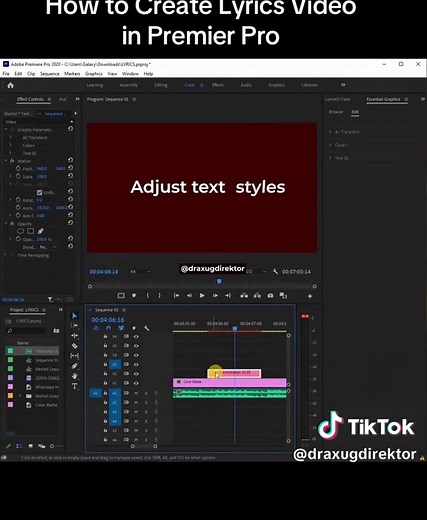Image resolution: width=427 pixels, height=520 pixels.
Task: Go to Out point in Program monitor
Action: coord(228,295)
